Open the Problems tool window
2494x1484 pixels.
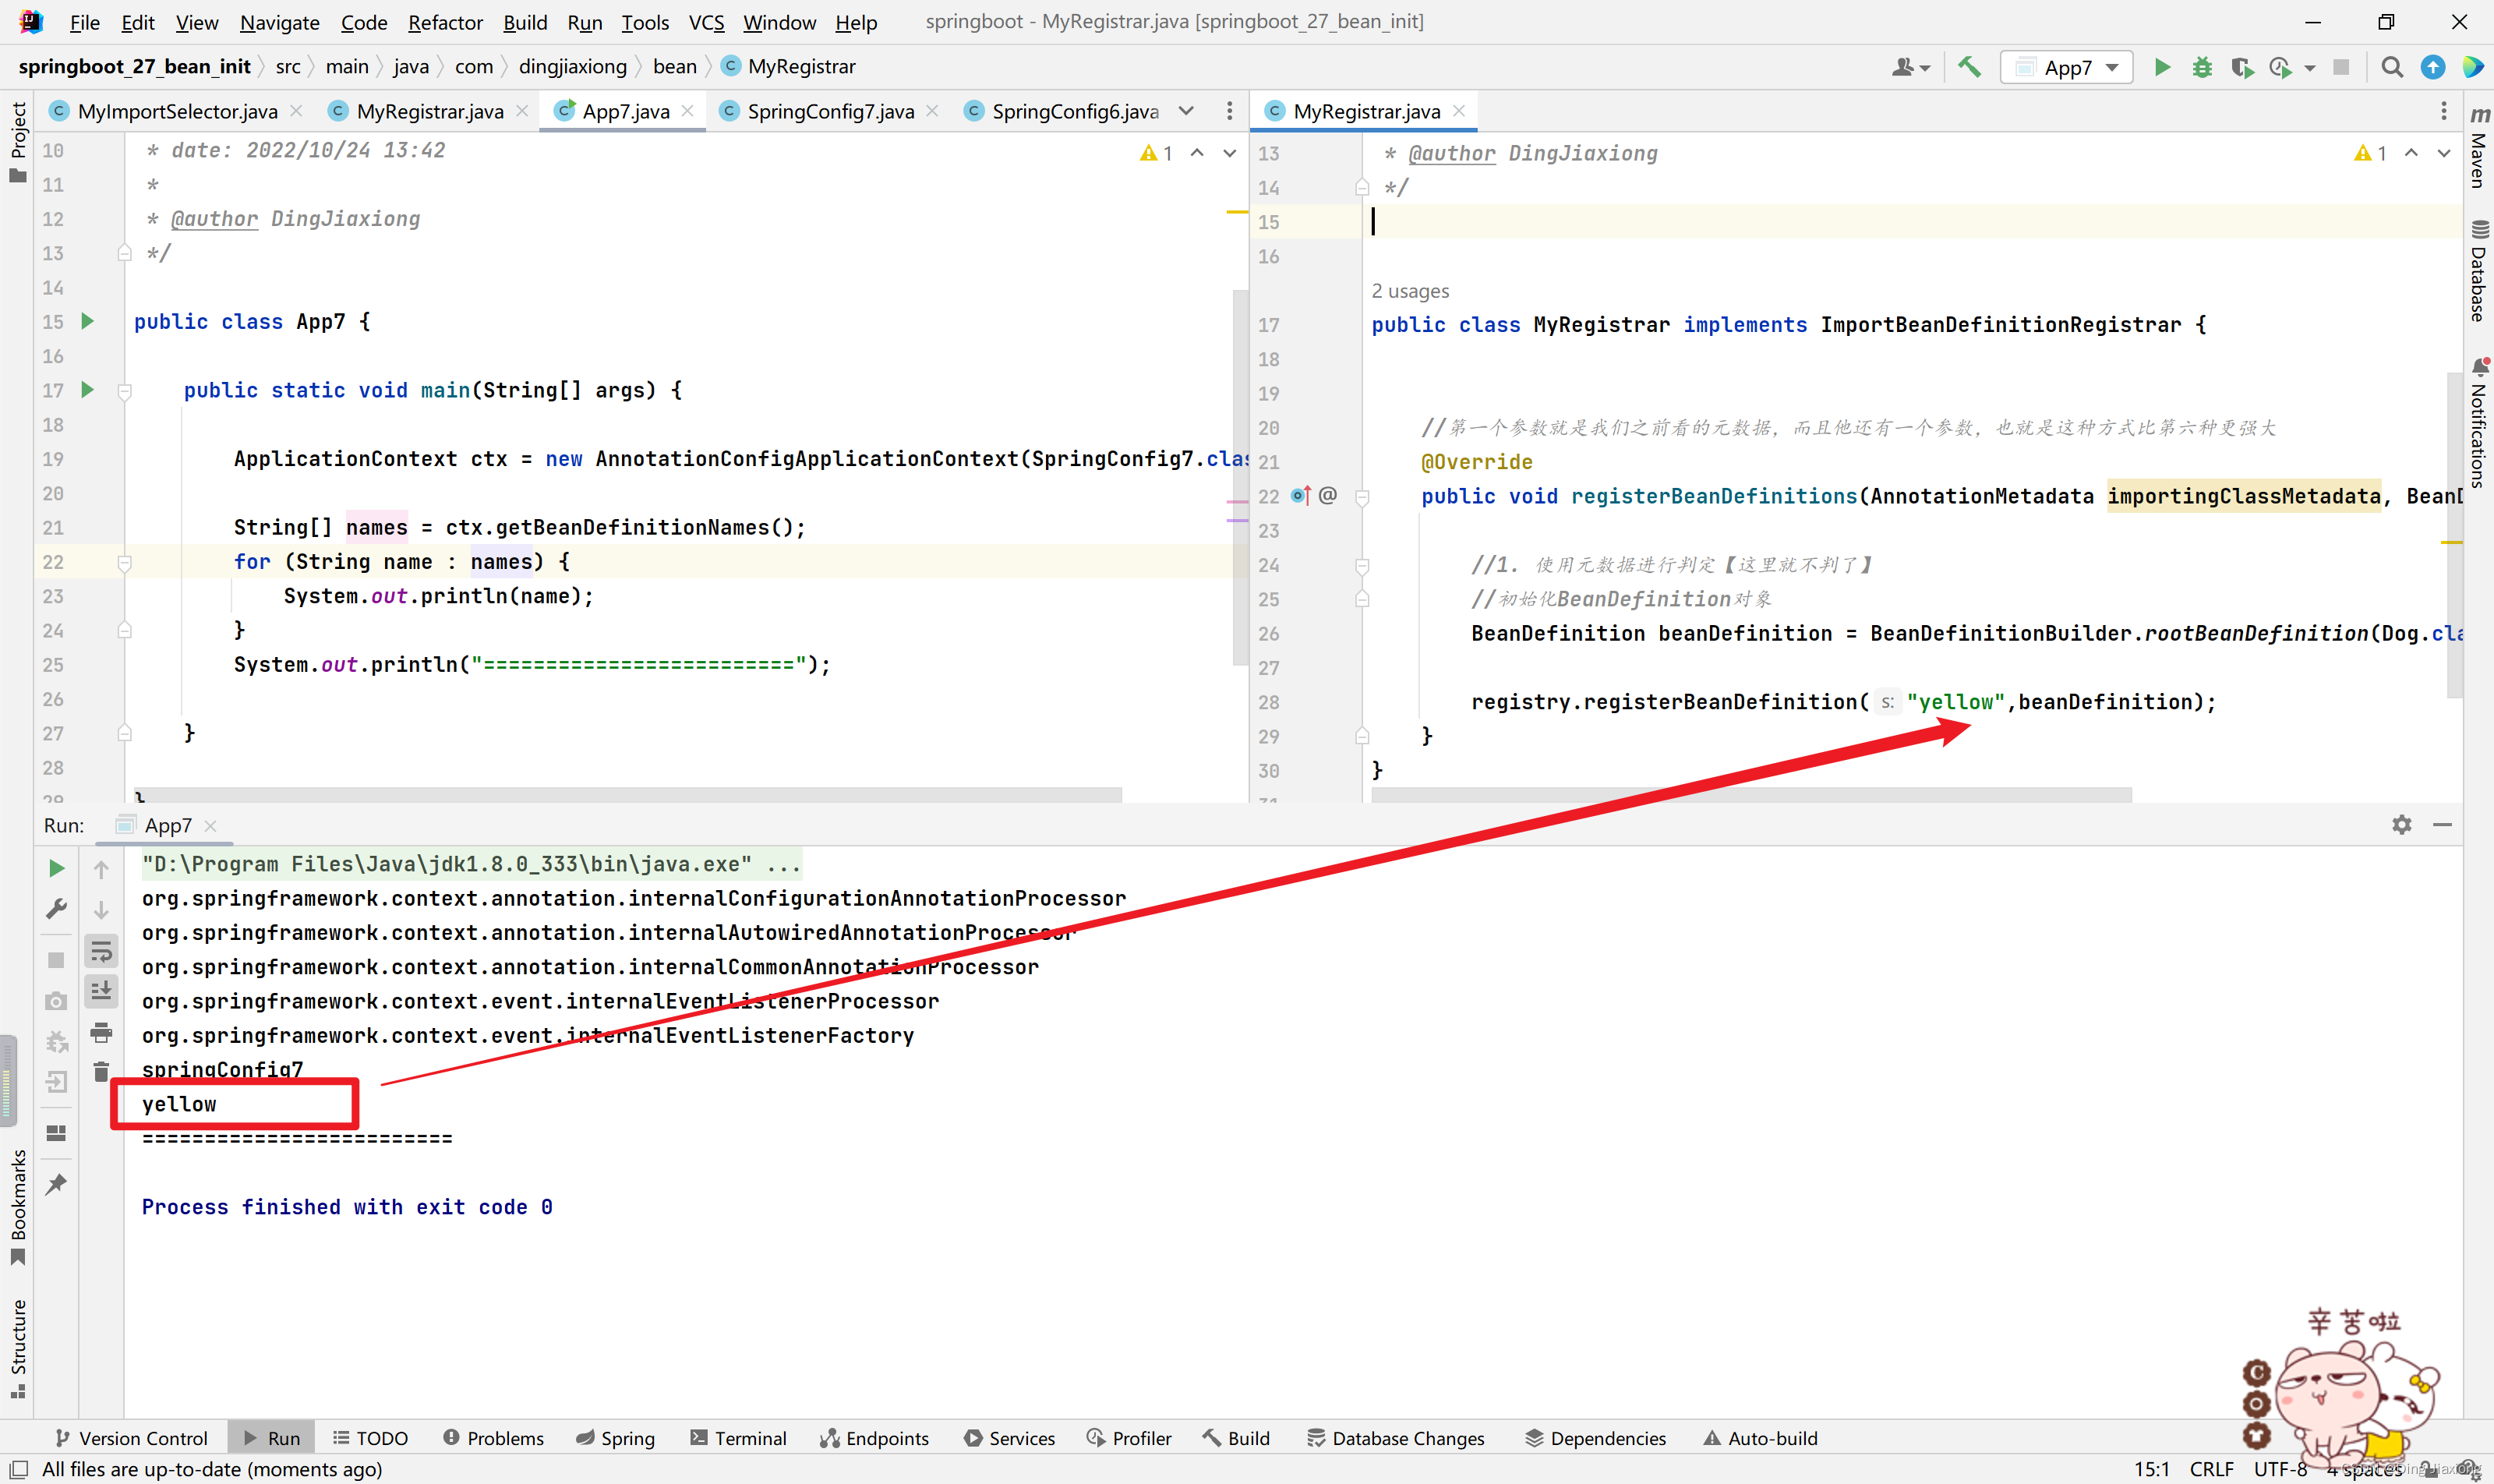[x=494, y=1438]
